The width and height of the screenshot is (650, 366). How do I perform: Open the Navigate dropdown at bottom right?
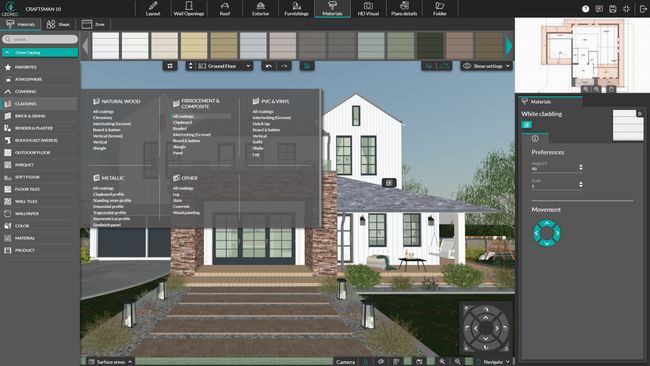coord(493,362)
